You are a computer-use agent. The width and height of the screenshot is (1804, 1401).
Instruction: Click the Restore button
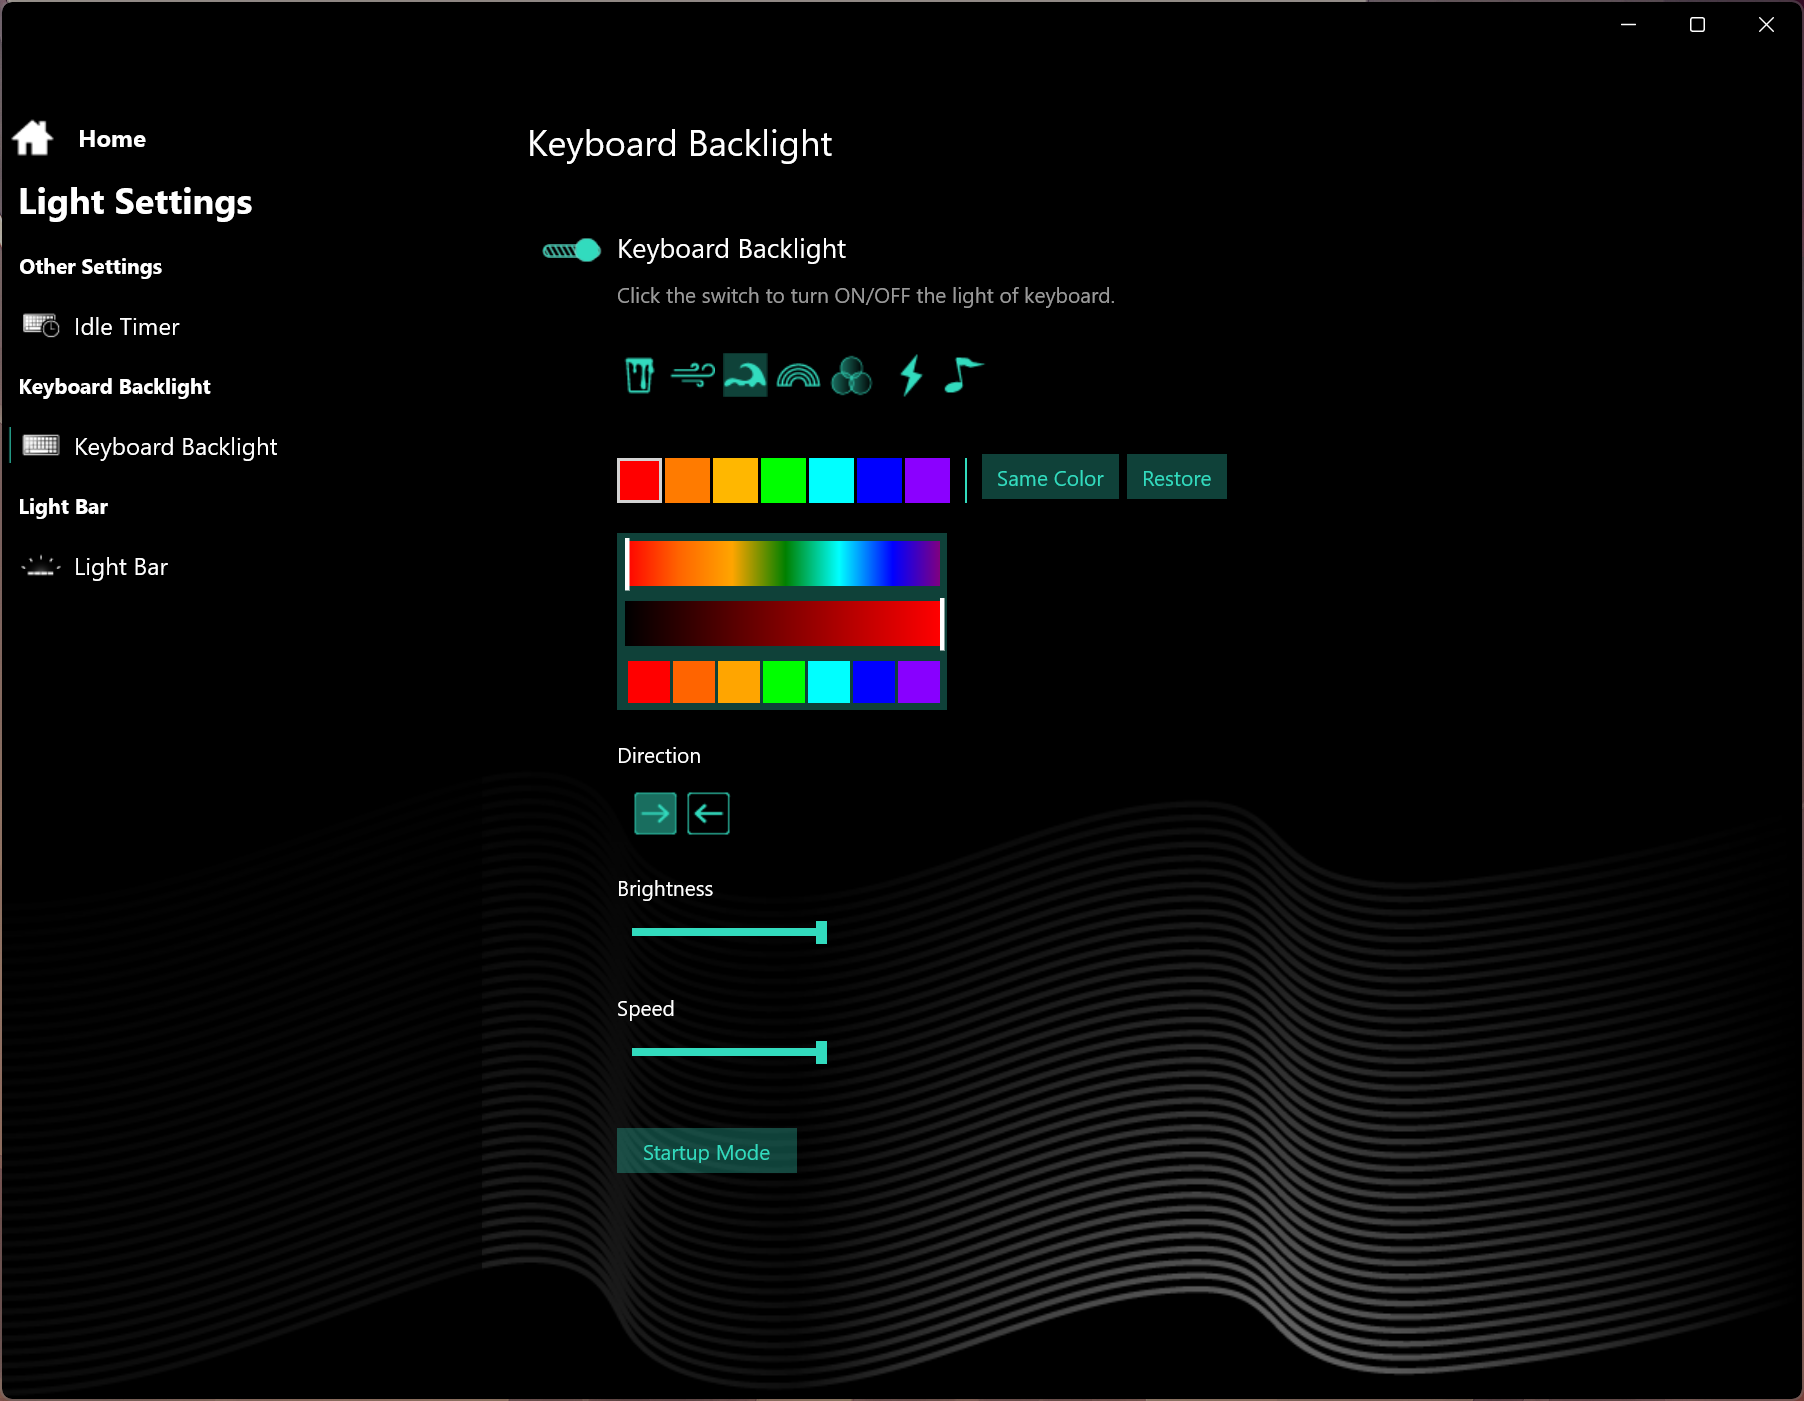tap(1176, 477)
